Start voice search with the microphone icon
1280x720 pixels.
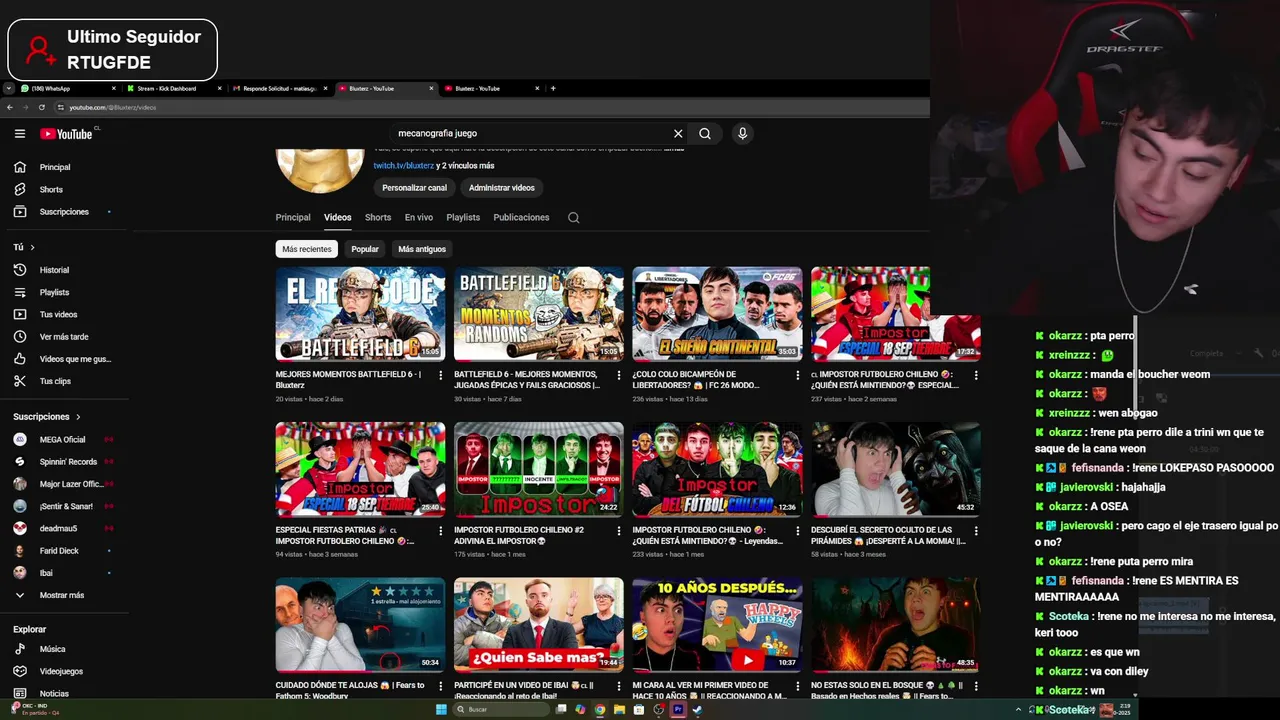pos(742,133)
